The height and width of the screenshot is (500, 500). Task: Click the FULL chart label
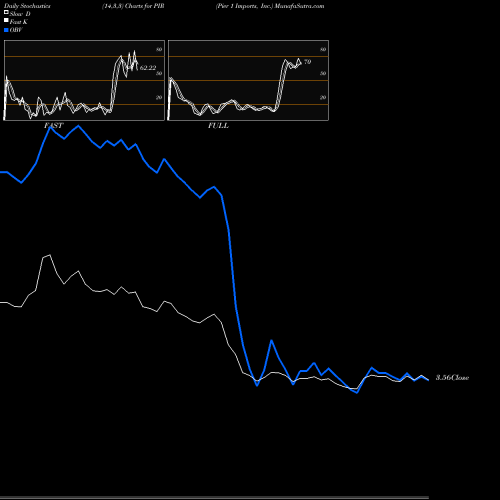coord(218,126)
